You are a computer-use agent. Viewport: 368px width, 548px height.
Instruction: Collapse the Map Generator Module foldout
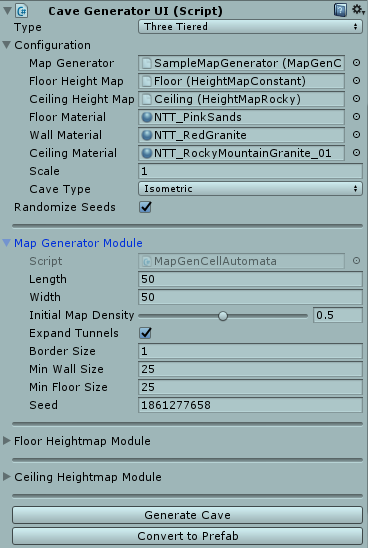(x=7, y=243)
